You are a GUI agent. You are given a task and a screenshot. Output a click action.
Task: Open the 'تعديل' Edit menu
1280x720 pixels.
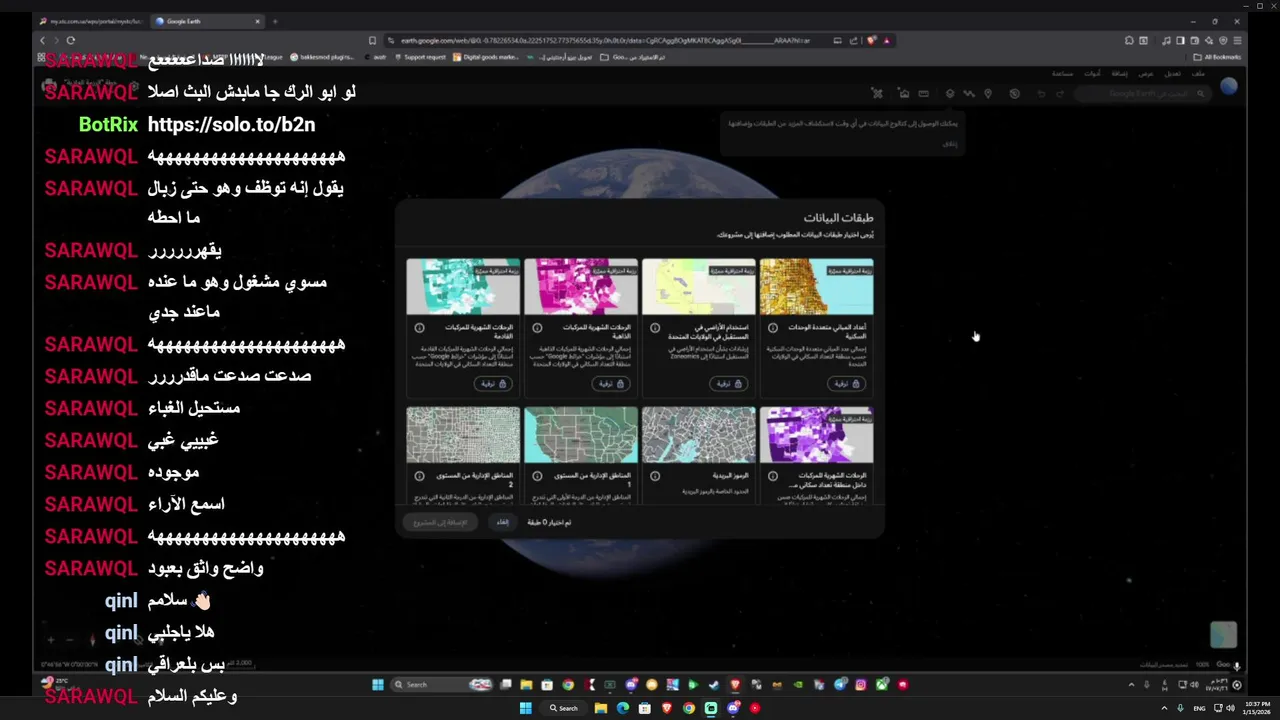(x=1172, y=74)
